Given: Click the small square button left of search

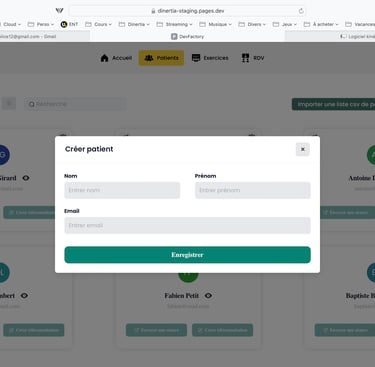Looking at the screenshot, I should [x=9, y=104].
